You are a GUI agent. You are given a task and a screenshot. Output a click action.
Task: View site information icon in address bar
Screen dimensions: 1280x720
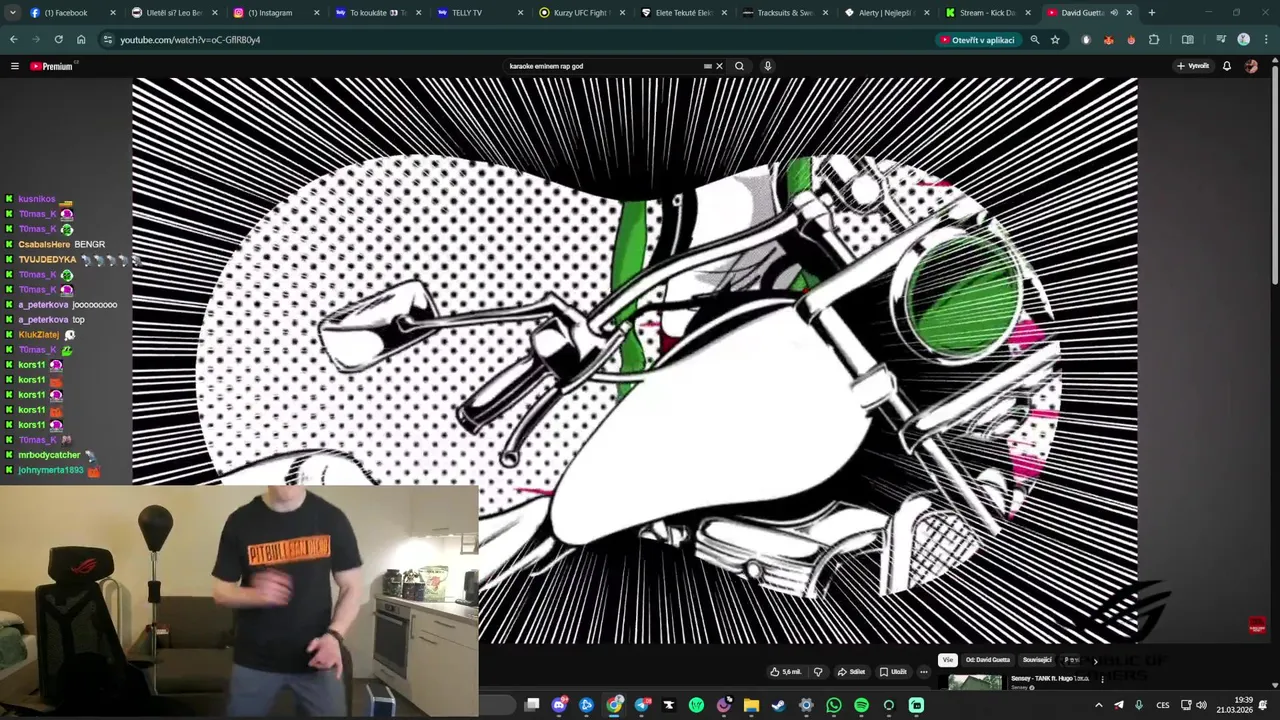click(x=108, y=40)
